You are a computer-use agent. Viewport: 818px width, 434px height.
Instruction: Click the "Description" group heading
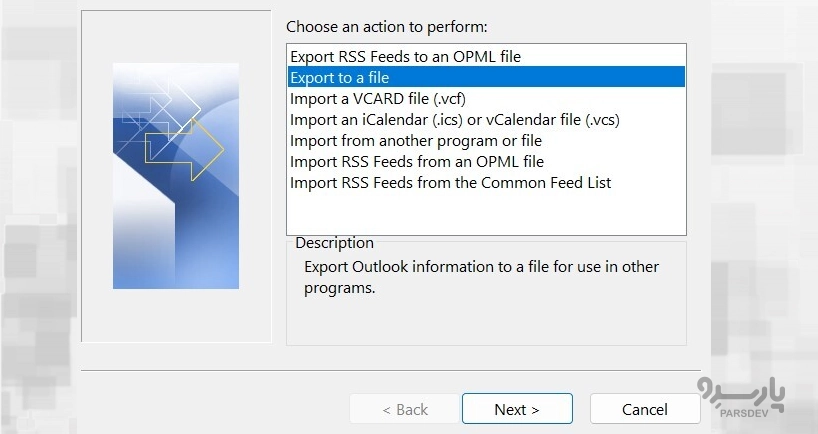tap(334, 243)
